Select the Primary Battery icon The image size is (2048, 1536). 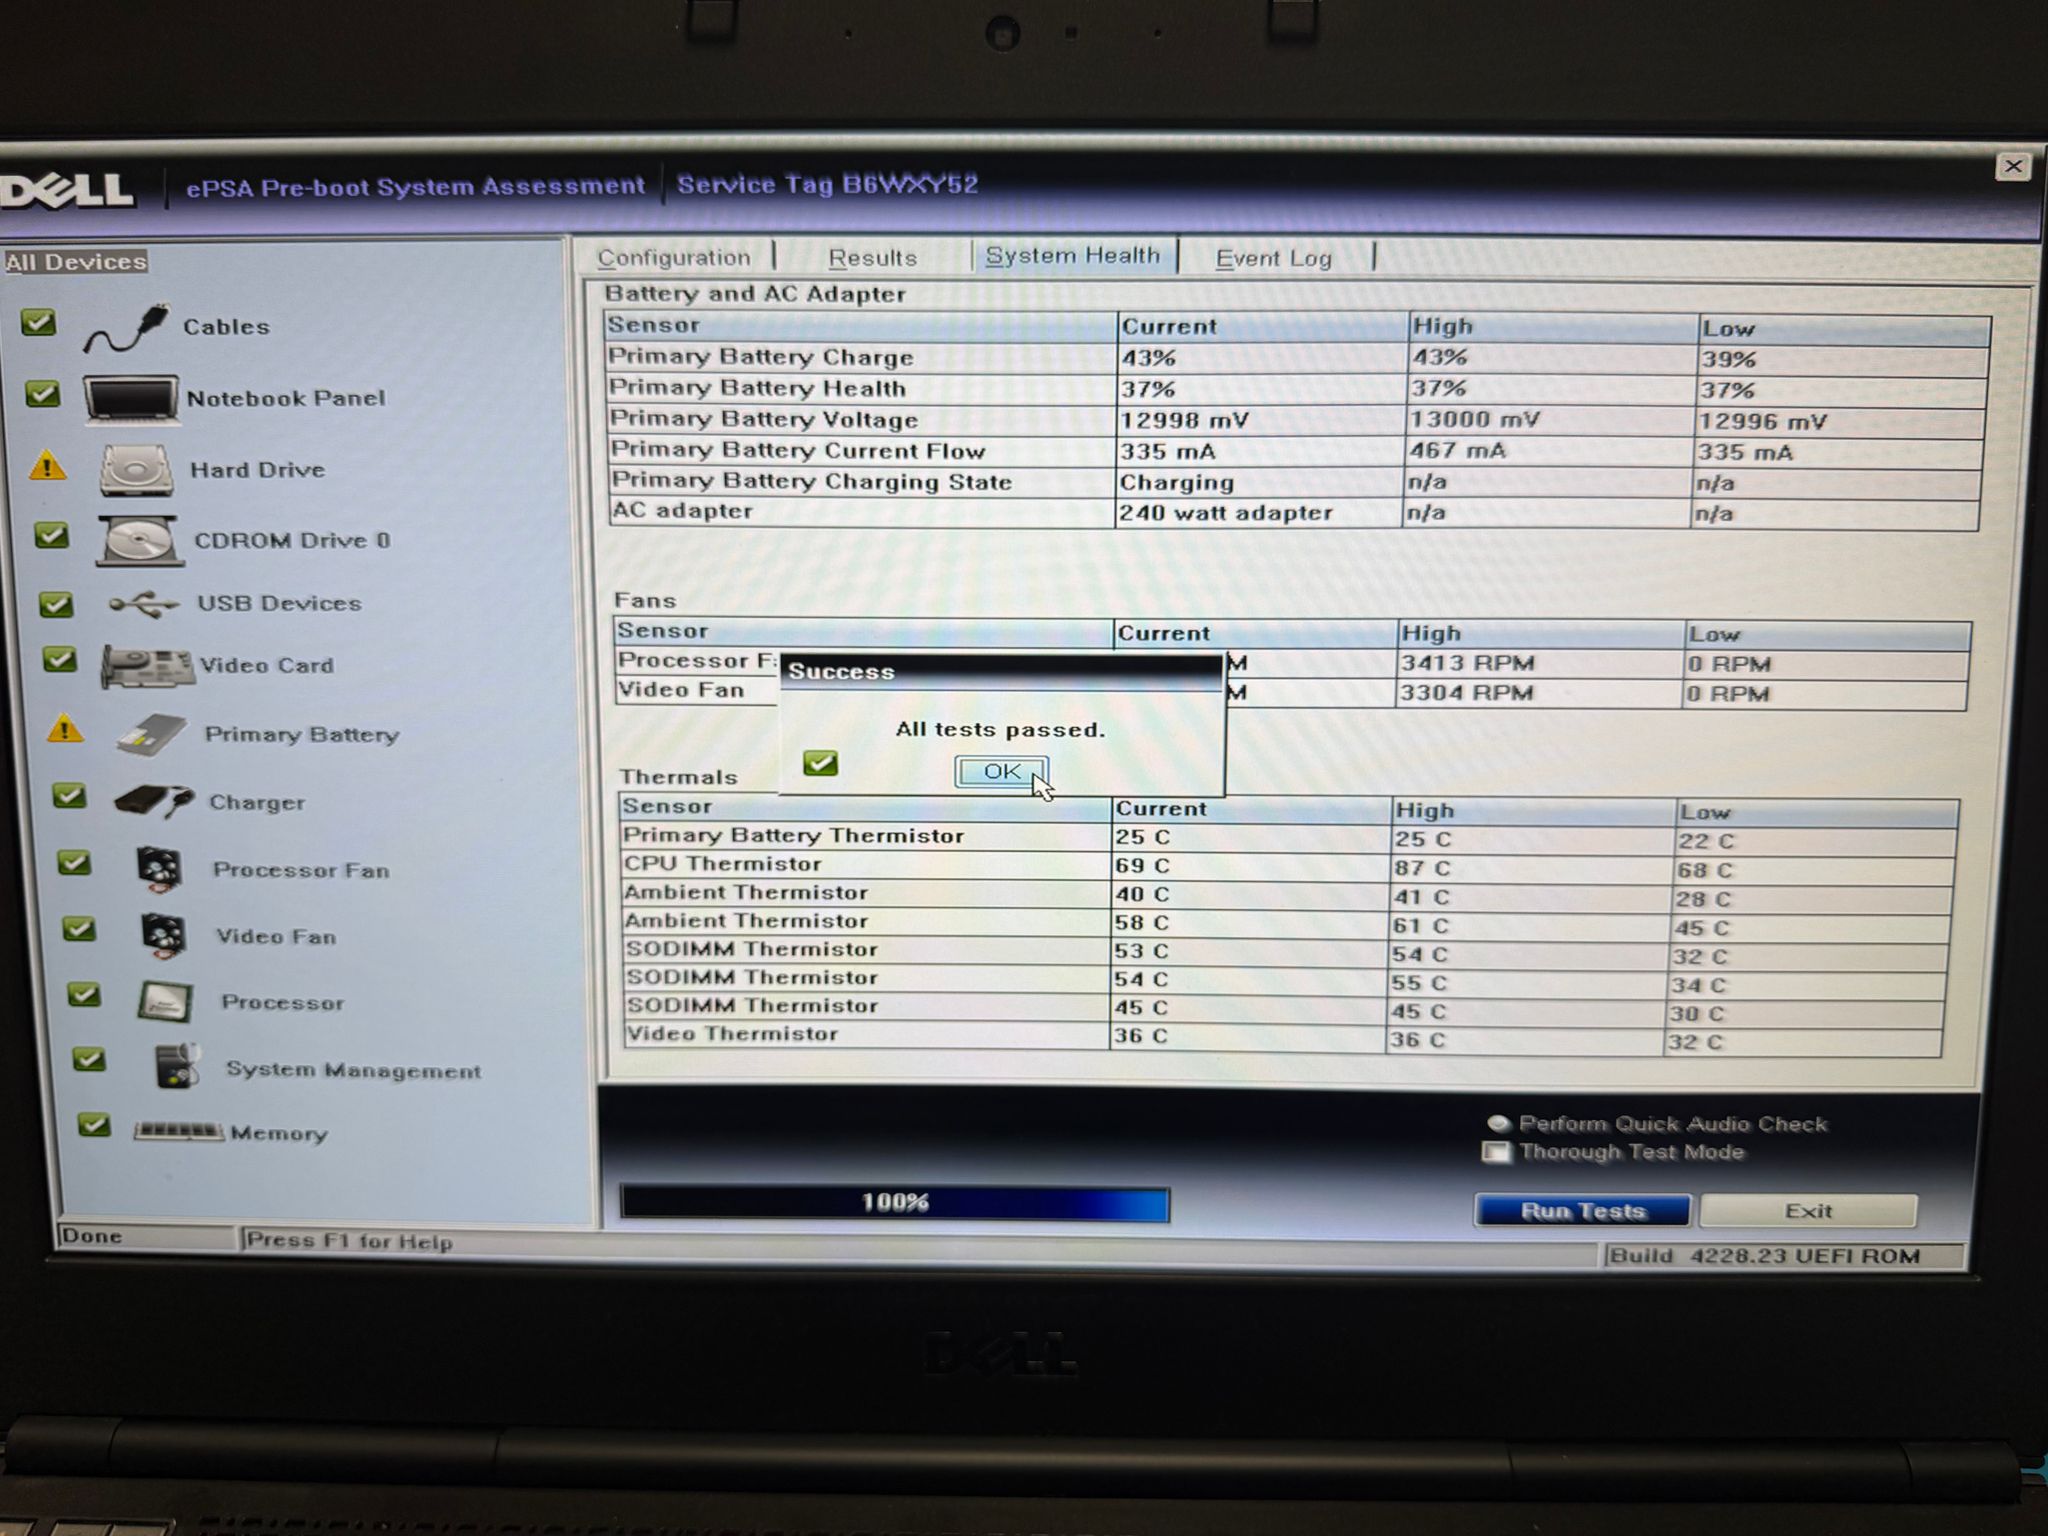(151, 735)
